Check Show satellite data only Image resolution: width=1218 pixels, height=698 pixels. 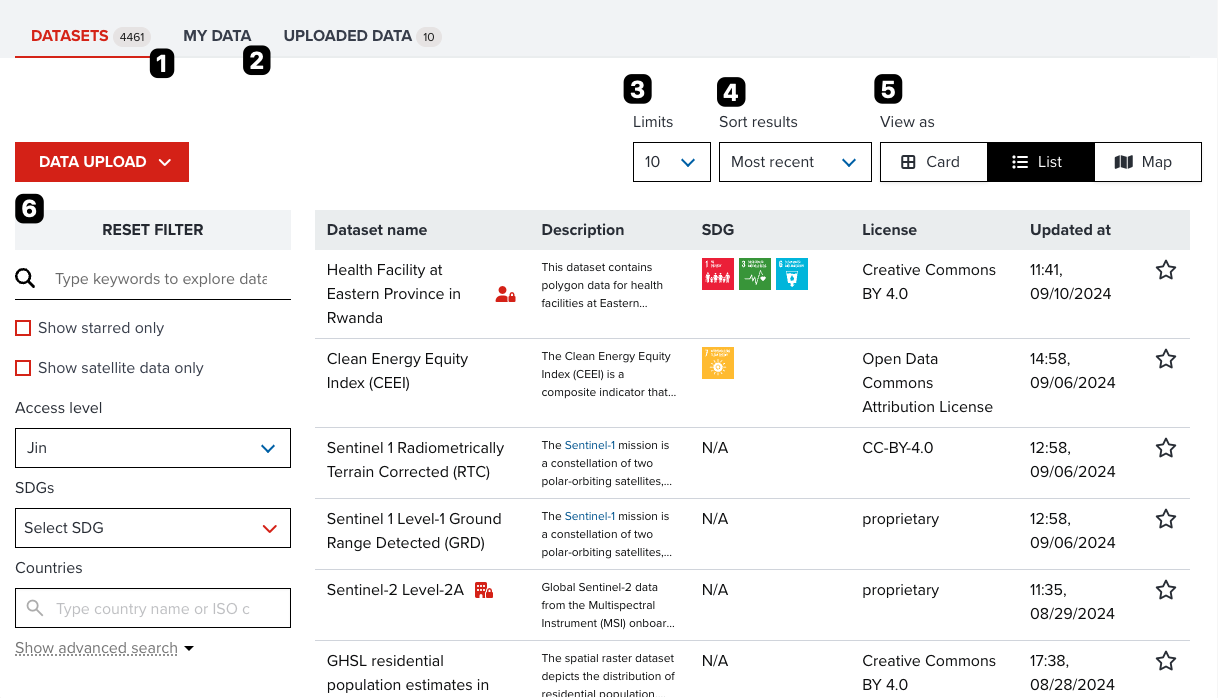click(x=23, y=367)
